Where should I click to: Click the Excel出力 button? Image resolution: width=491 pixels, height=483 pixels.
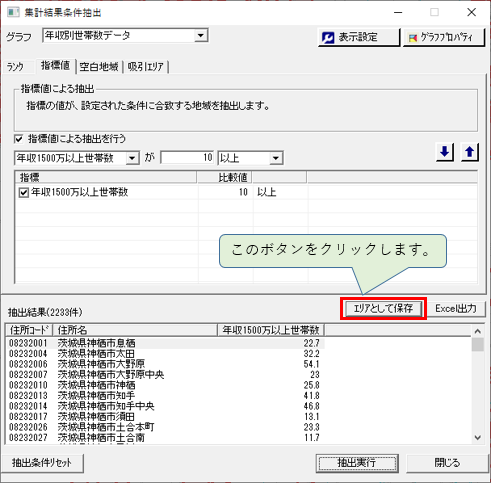pyautogui.click(x=456, y=308)
